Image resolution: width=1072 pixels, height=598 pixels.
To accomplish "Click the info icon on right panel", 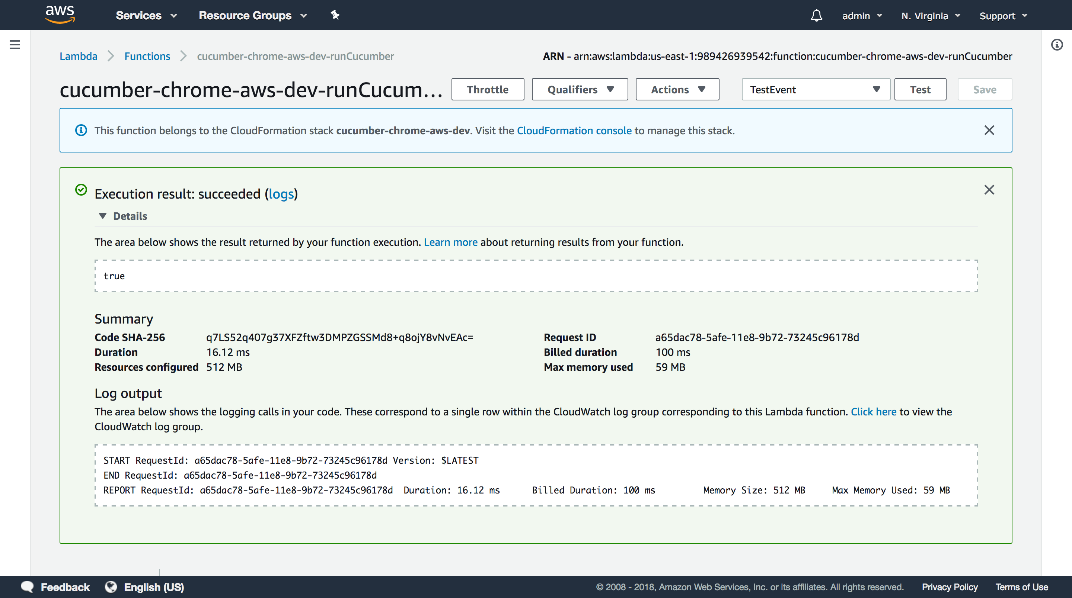I will [1057, 45].
